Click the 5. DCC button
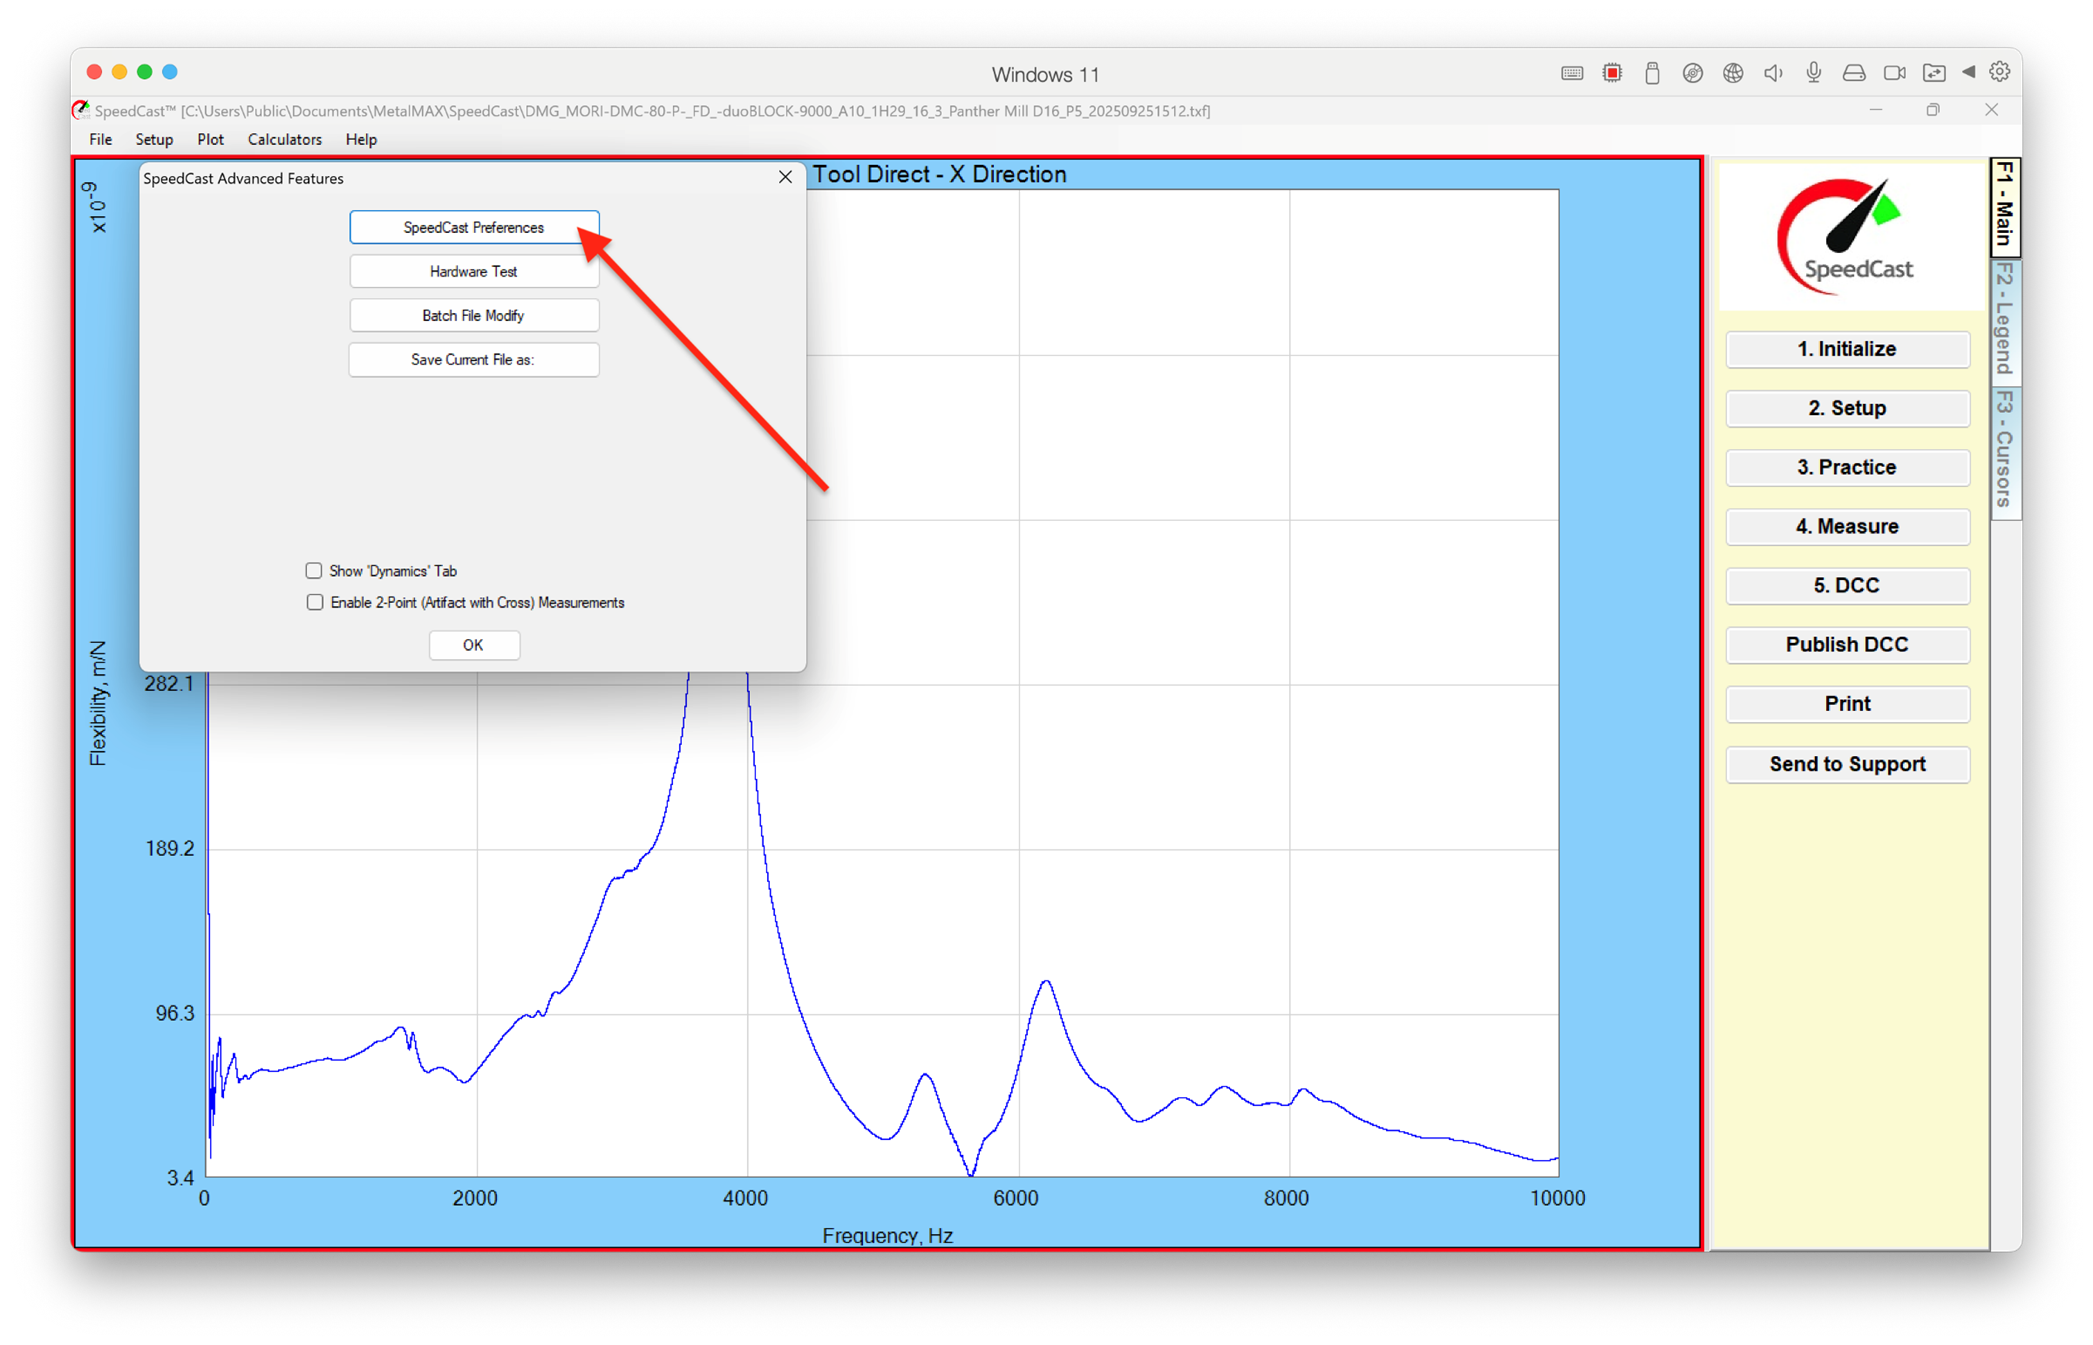Viewport: 2093px width, 1345px height. point(1847,585)
